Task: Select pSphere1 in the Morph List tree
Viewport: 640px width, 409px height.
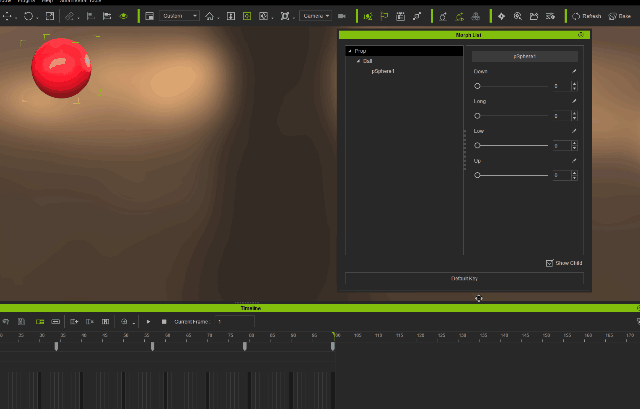Action: coord(383,71)
